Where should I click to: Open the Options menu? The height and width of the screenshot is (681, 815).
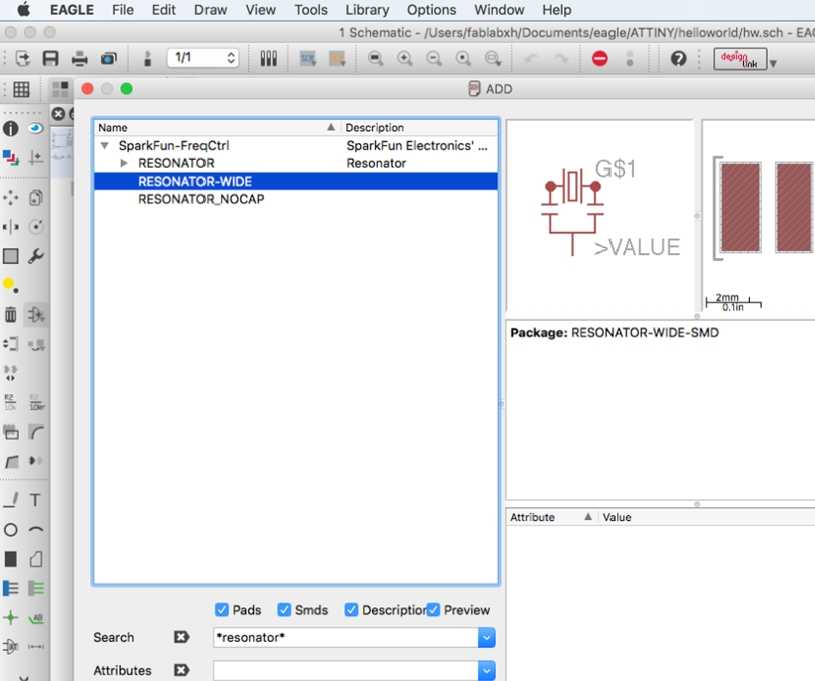(431, 10)
